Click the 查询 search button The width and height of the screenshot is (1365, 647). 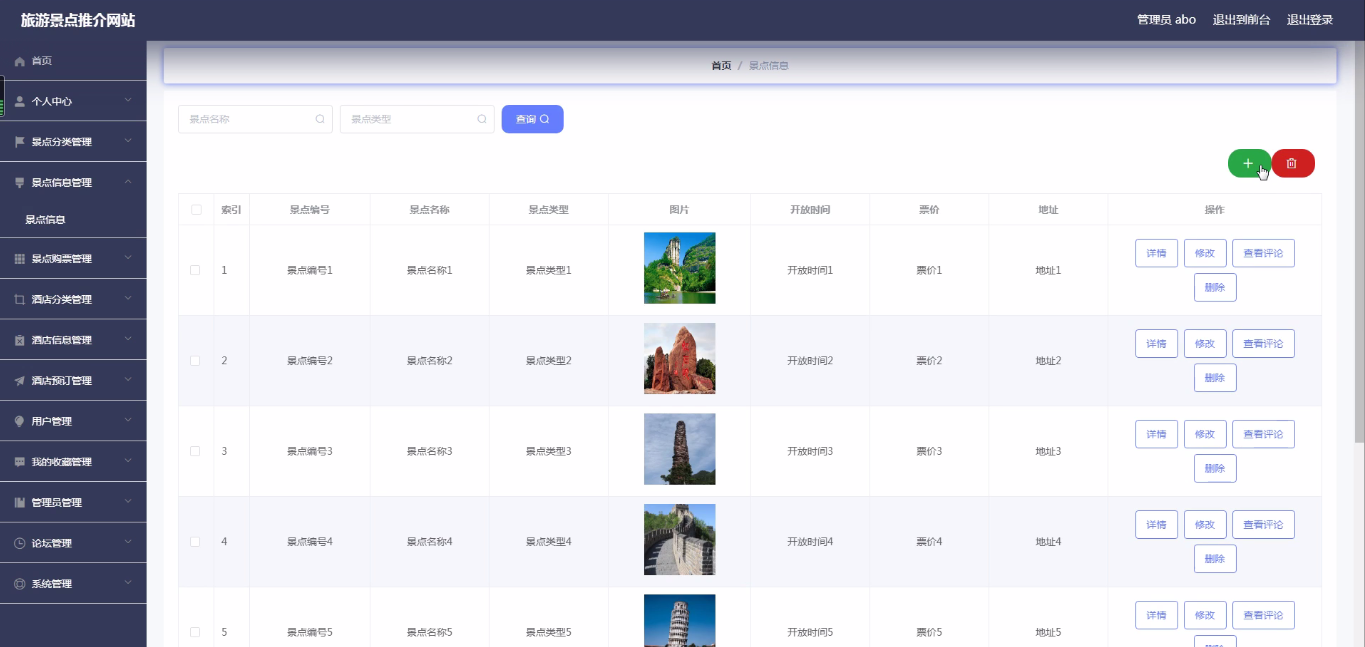coord(532,119)
